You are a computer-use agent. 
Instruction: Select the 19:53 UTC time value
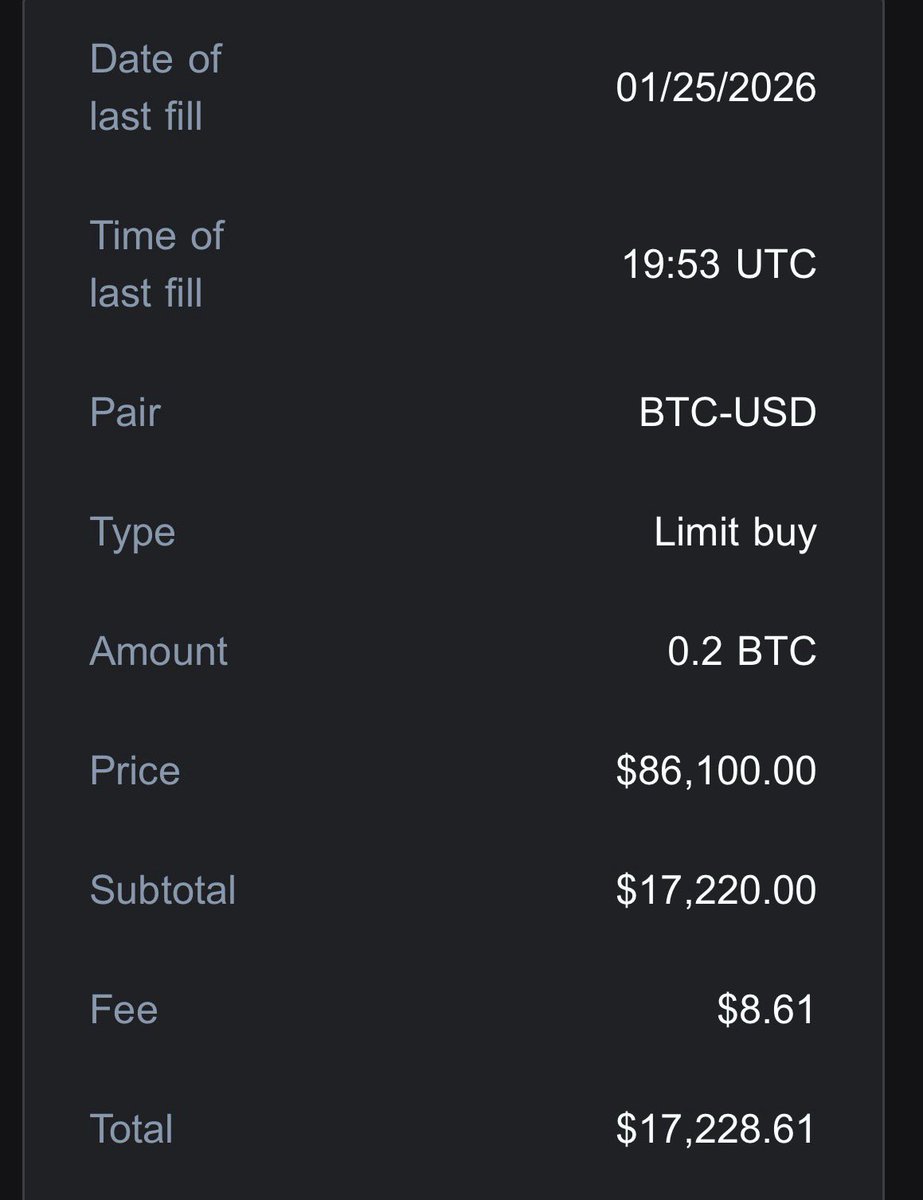[x=719, y=265]
